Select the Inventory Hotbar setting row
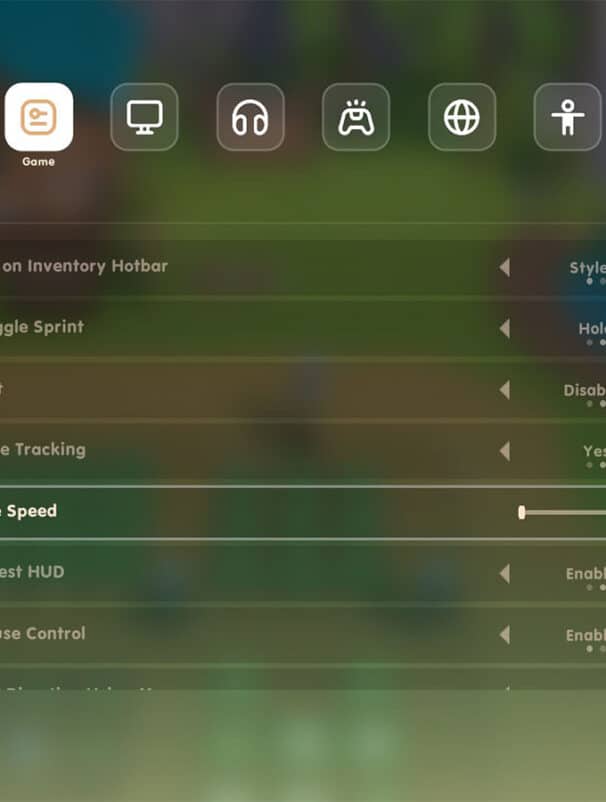The image size is (606, 802). coord(303,267)
